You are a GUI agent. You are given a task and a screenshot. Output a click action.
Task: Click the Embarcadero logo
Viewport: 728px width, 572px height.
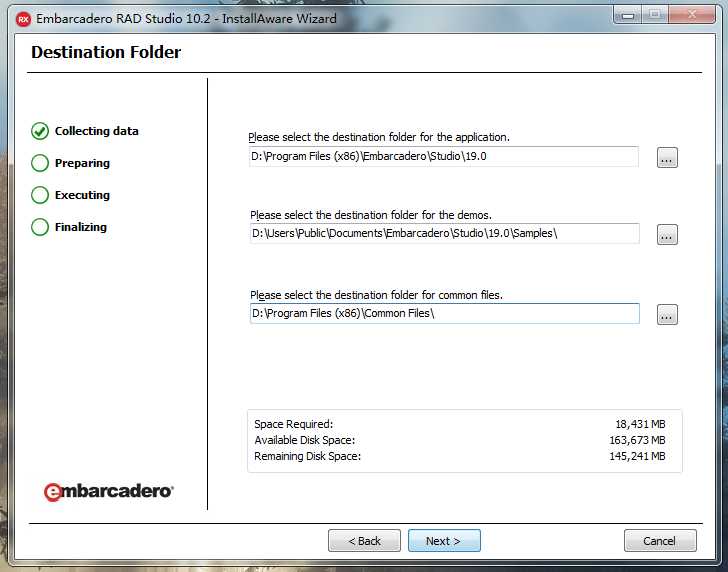click(109, 491)
